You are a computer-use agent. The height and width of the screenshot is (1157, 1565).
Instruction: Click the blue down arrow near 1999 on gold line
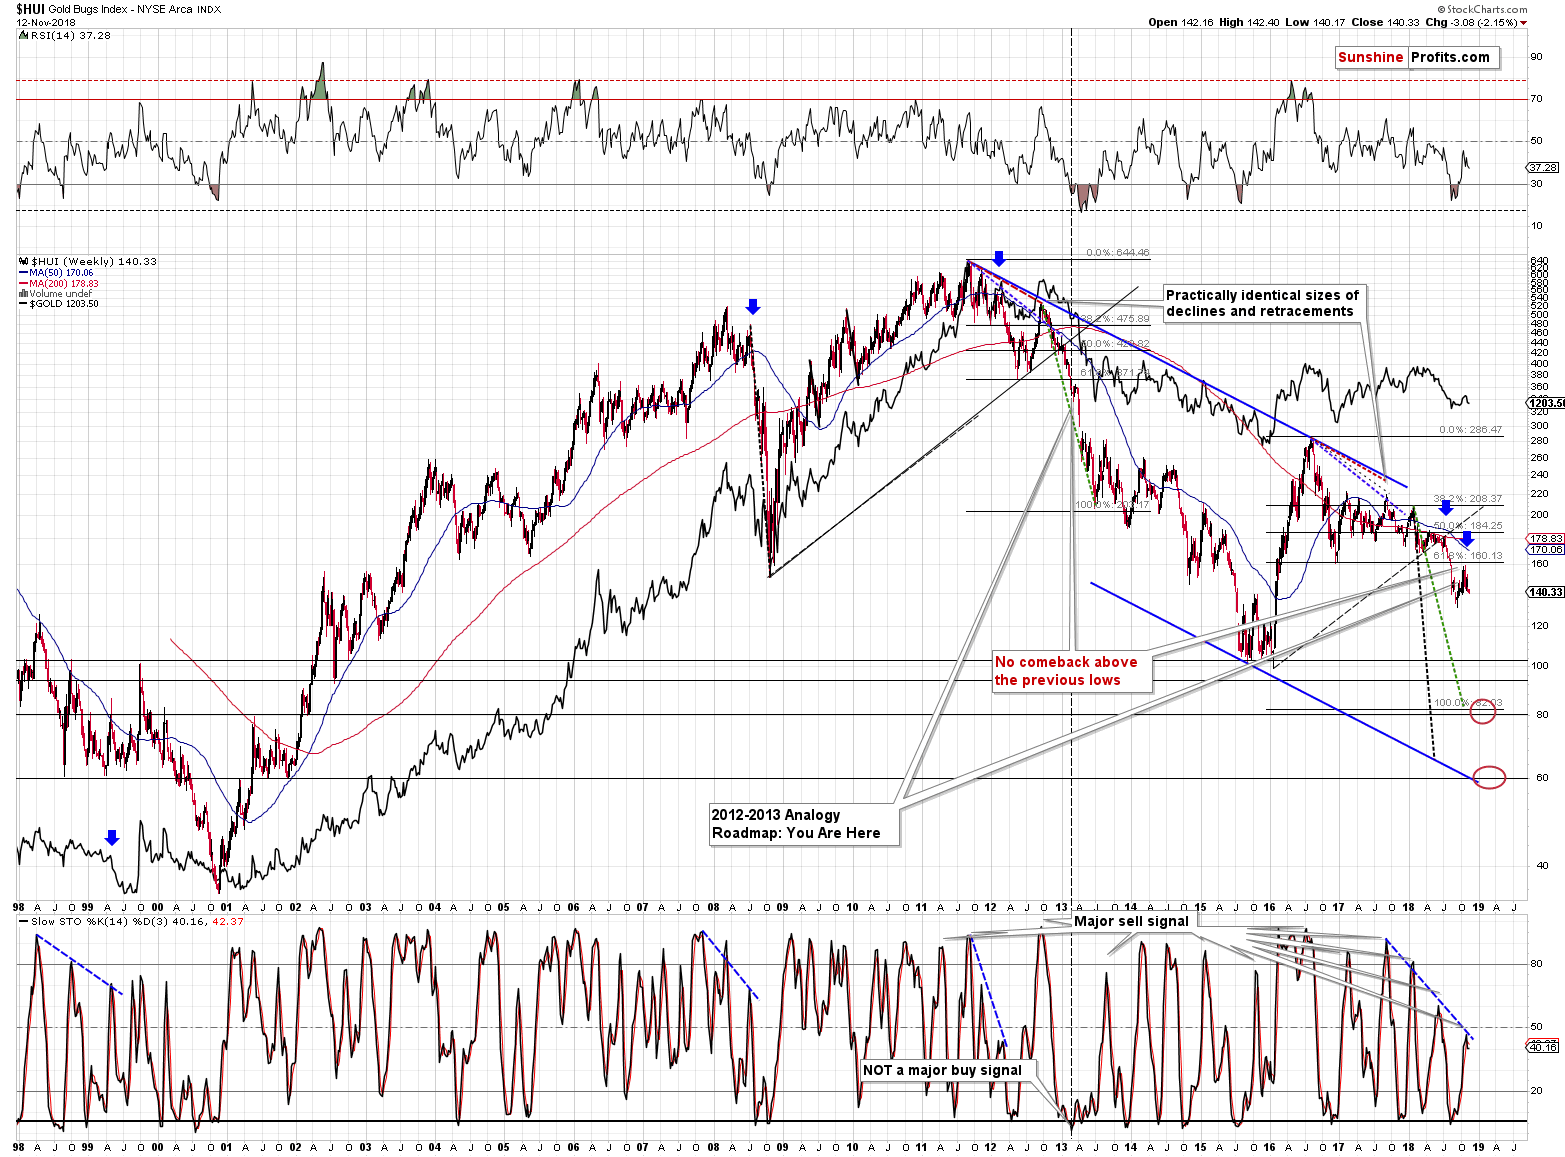[x=112, y=837]
